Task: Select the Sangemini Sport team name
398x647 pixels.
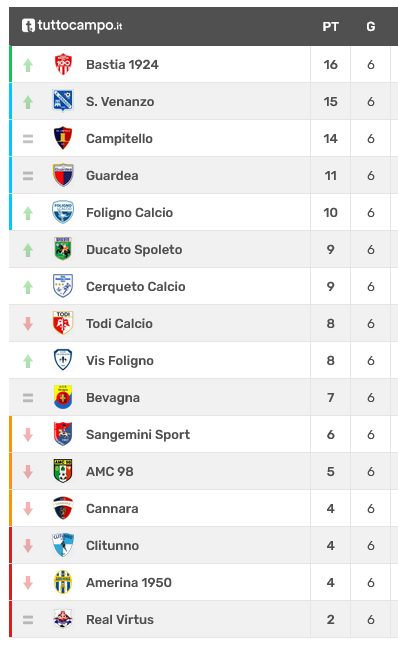Action: click(138, 434)
